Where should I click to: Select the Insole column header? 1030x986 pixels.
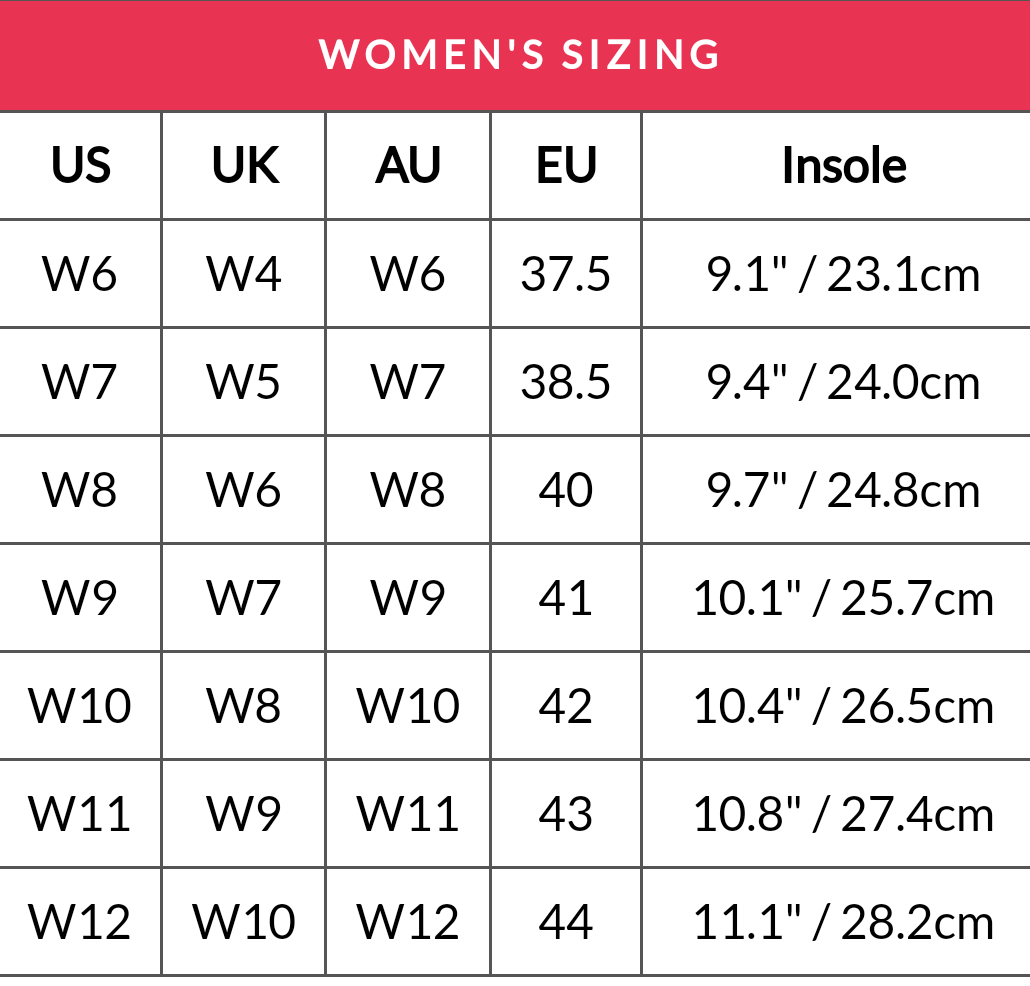click(x=844, y=166)
